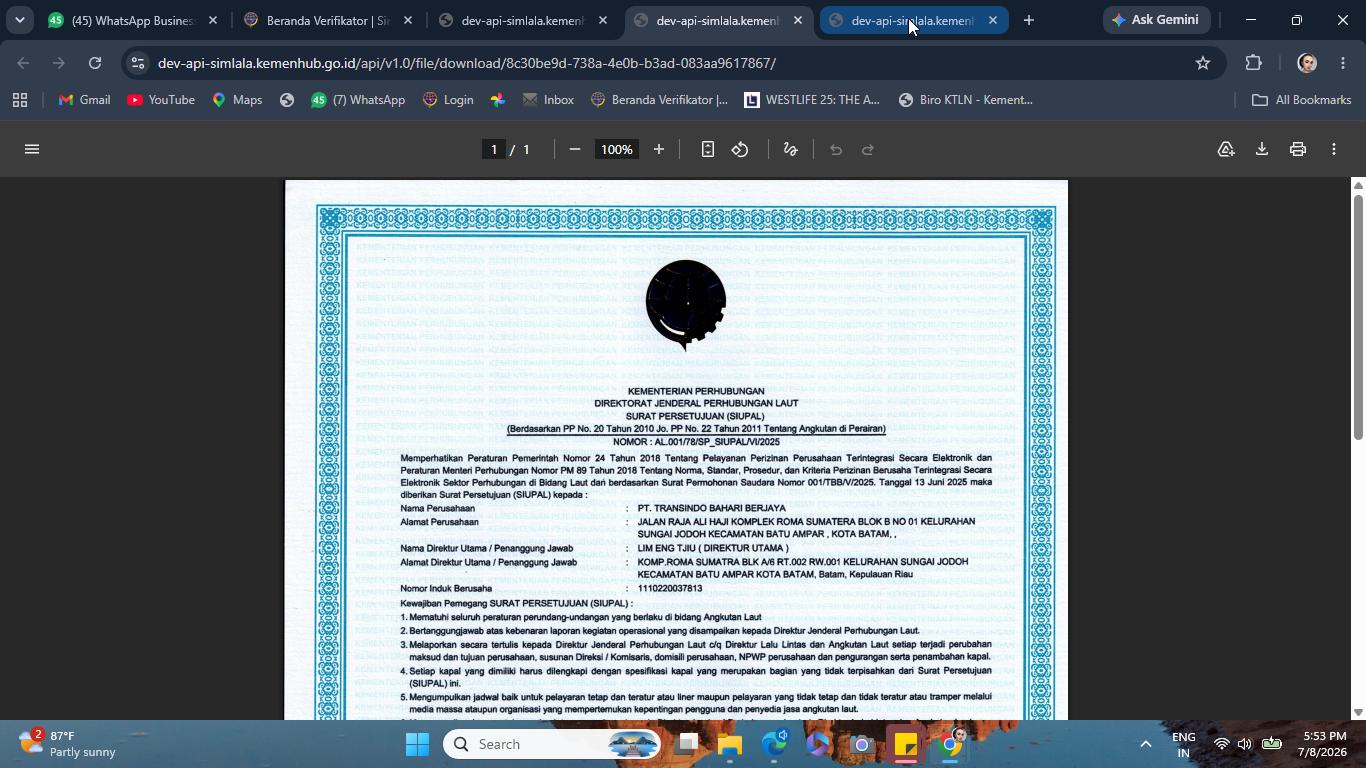Open the WESTLIFE 25 bookmark
Screen dimensions: 1366x768
coord(812,100)
